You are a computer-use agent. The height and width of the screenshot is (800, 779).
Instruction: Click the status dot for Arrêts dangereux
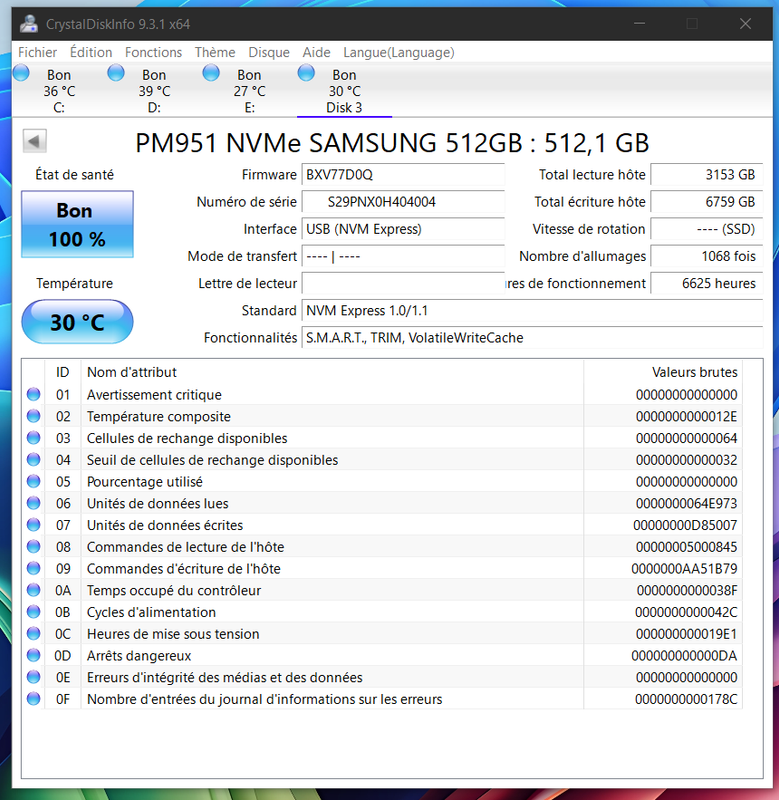[x=34, y=655]
